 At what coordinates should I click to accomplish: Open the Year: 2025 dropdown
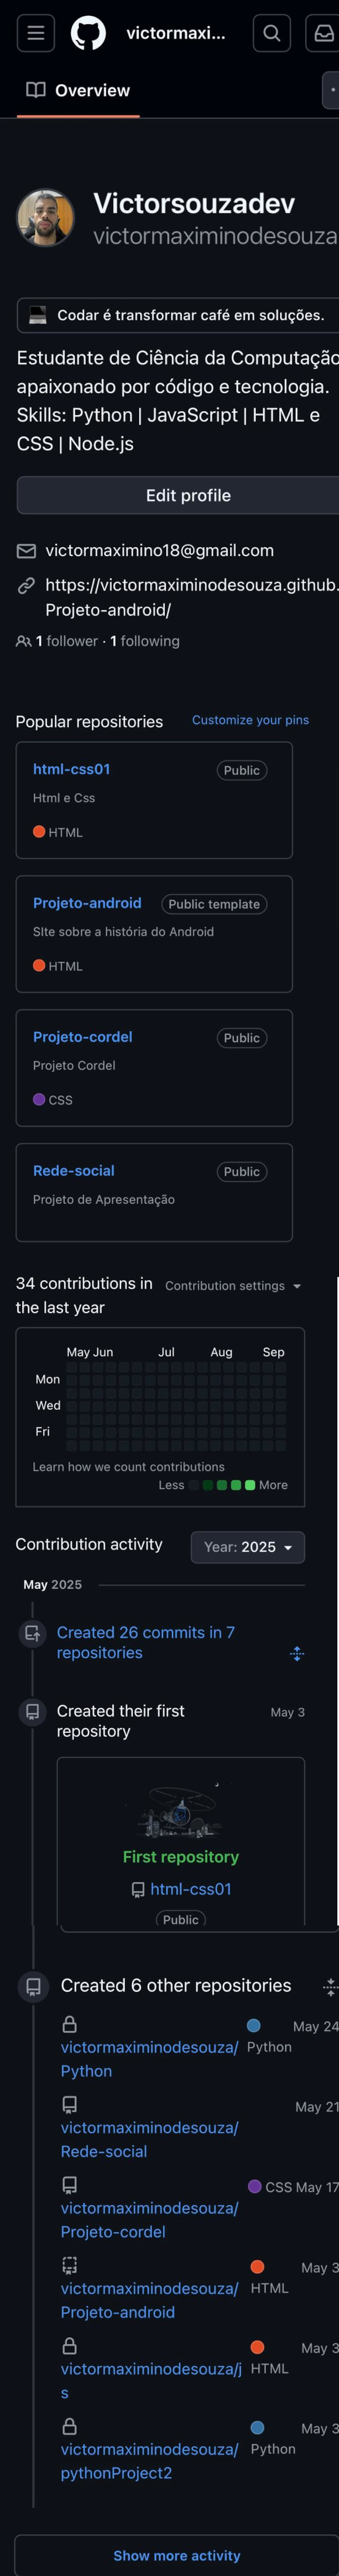[247, 1547]
